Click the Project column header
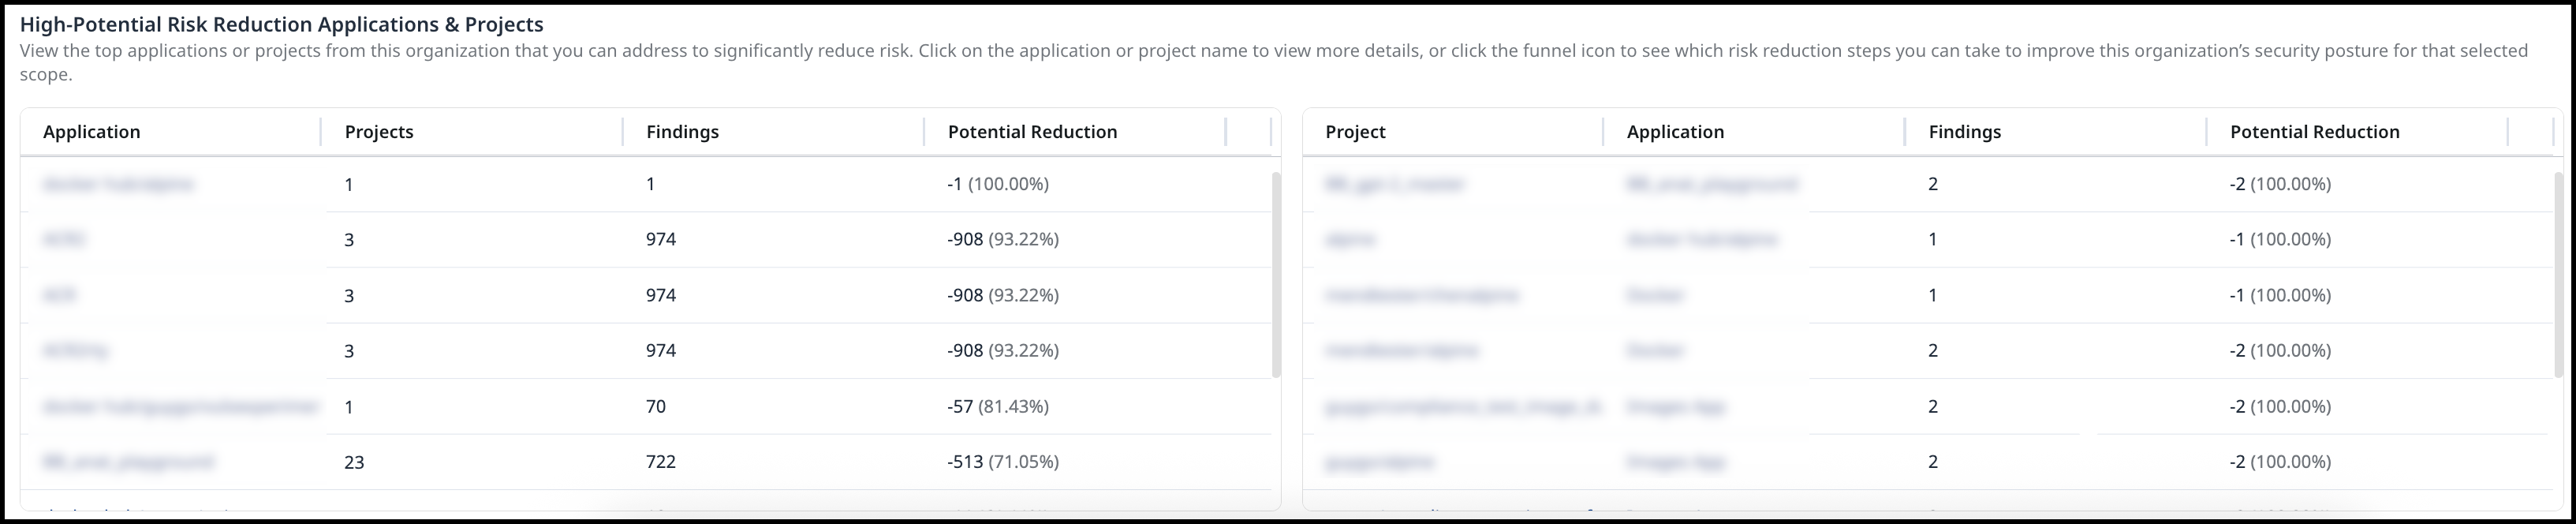 click(x=1355, y=132)
